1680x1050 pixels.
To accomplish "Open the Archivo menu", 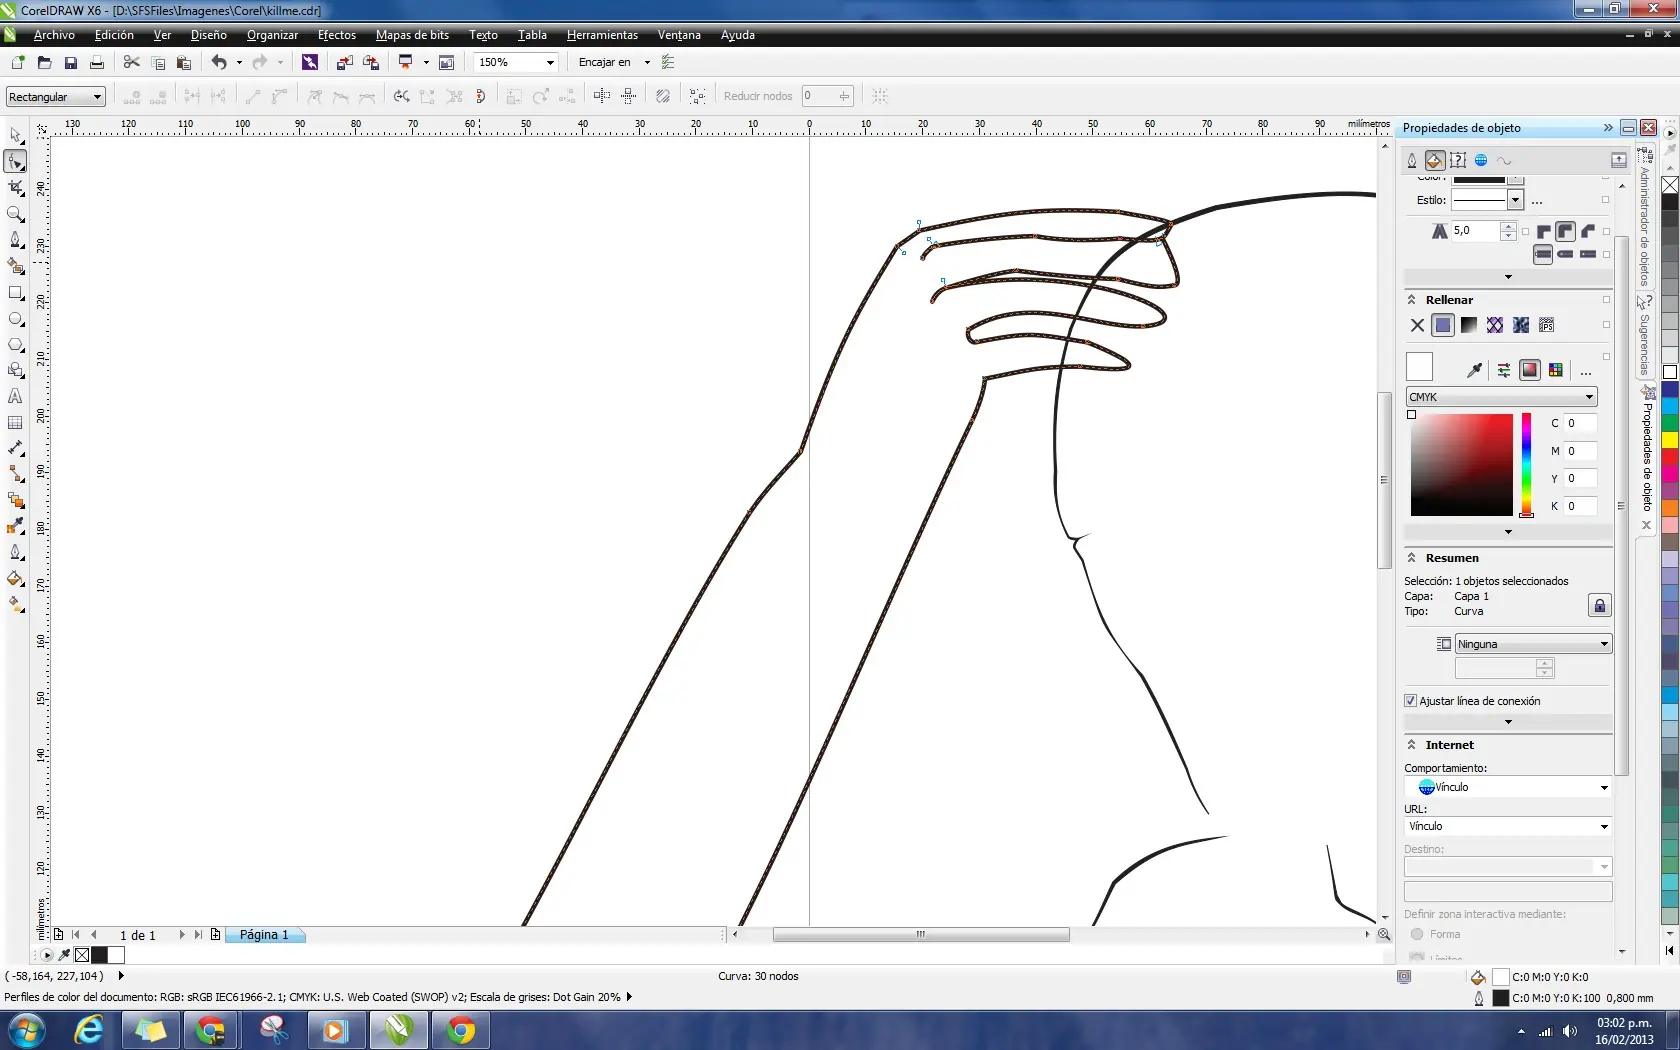I will tap(54, 35).
